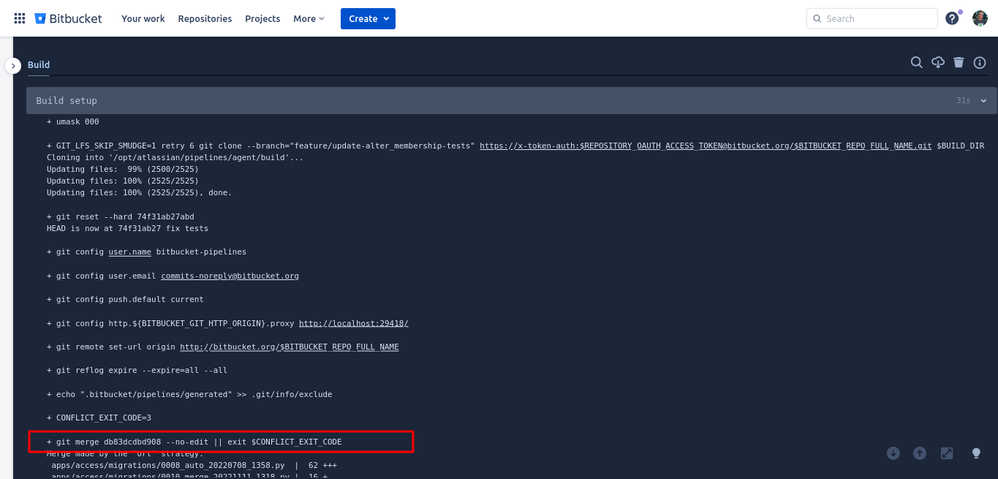Screen dimensions: 998x479
Task: Select 'HEAD is now at 74f31ab27 fix tests' line
Action: 127,228
